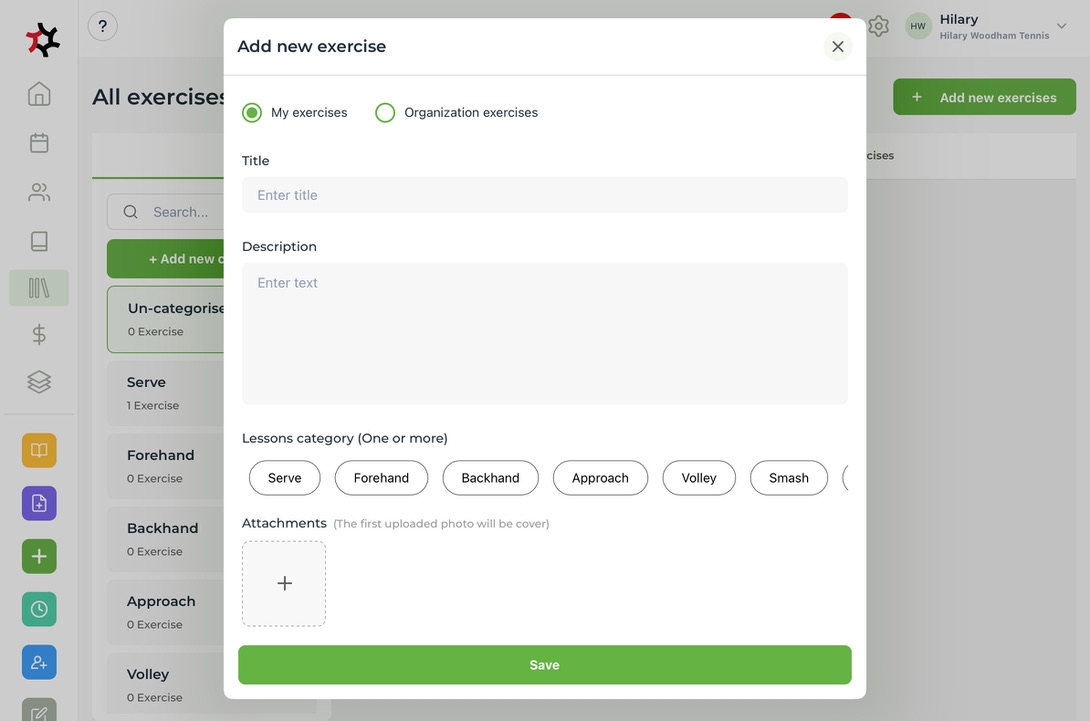
Task: Toggle the Volley lessons category chip
Action: tap(699, 478)
